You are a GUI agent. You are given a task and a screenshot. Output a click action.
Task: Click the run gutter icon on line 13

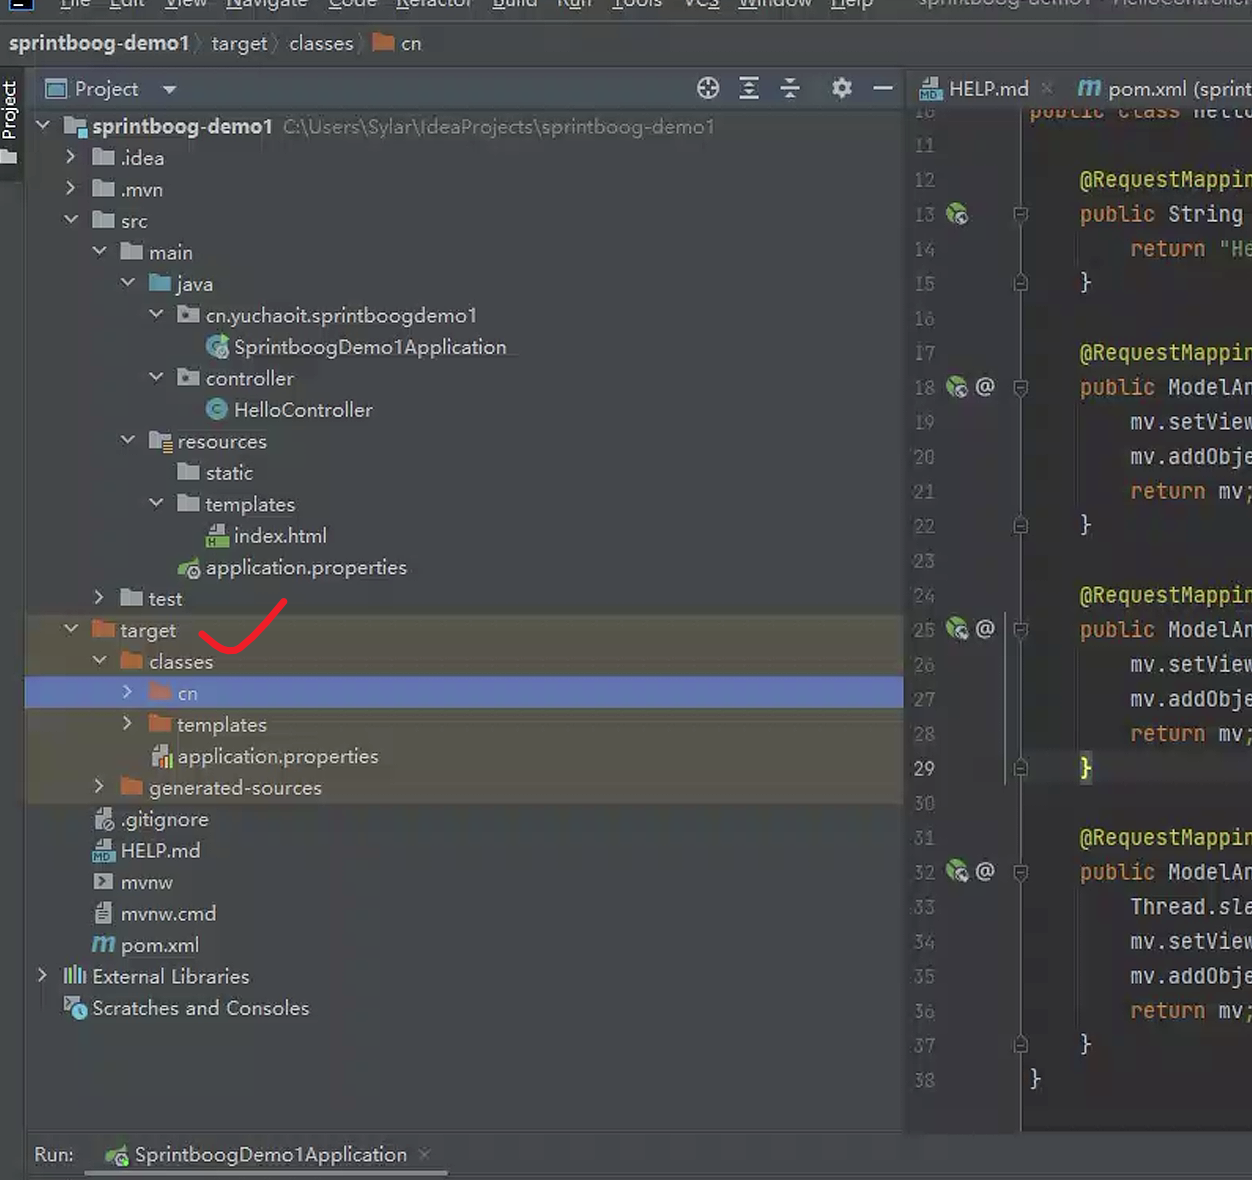tap(957, 214)
